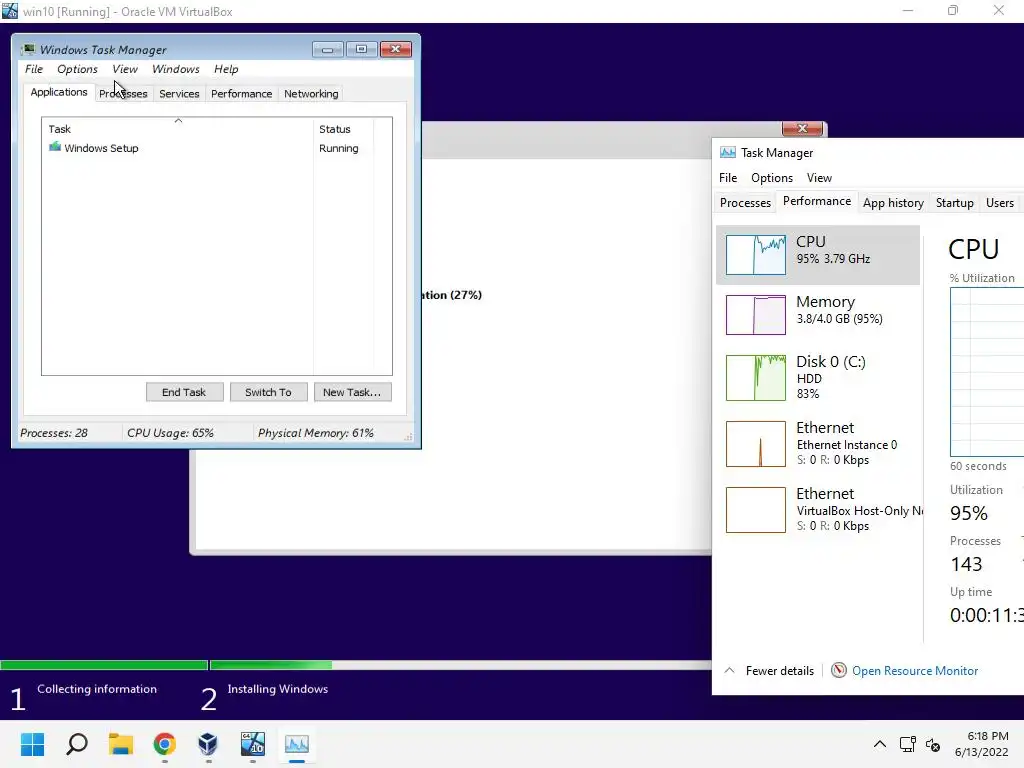Click the Physical Memory: 61% status text
The image size is (1024, 768).
click(x=315, y=433)
